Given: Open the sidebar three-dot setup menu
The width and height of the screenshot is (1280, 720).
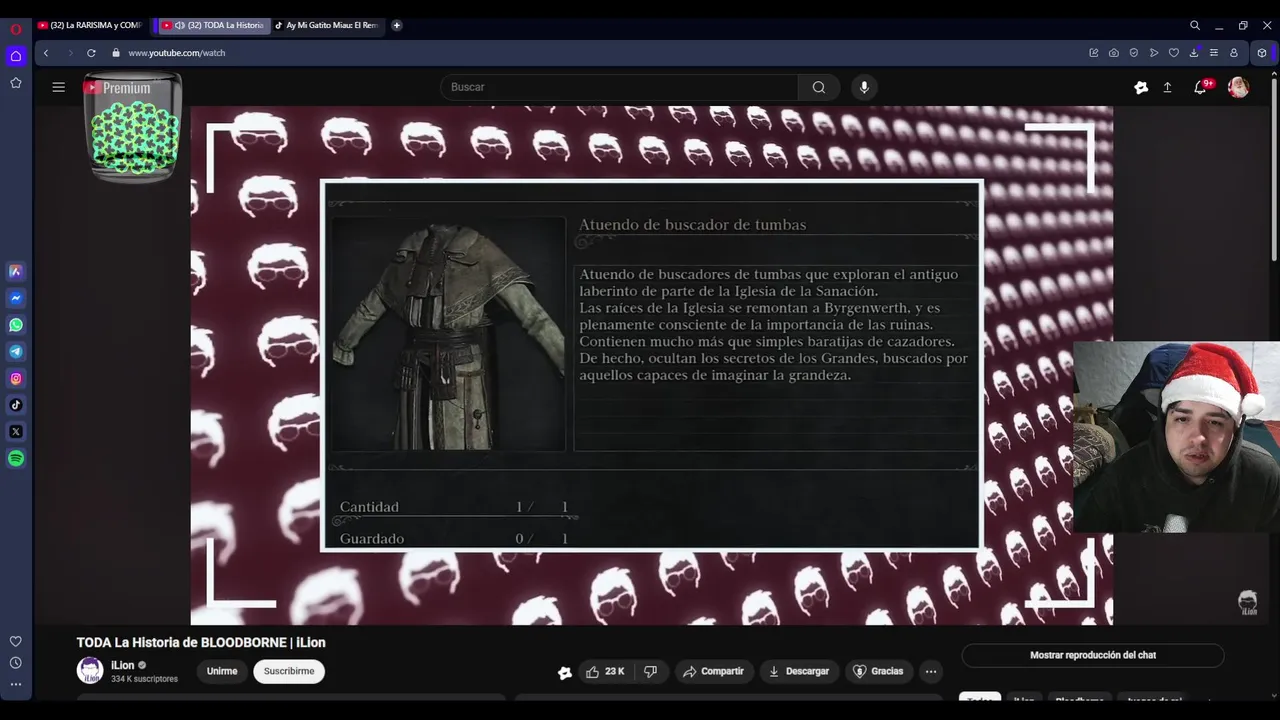Looking at the screenshot, I should [16, 684].
